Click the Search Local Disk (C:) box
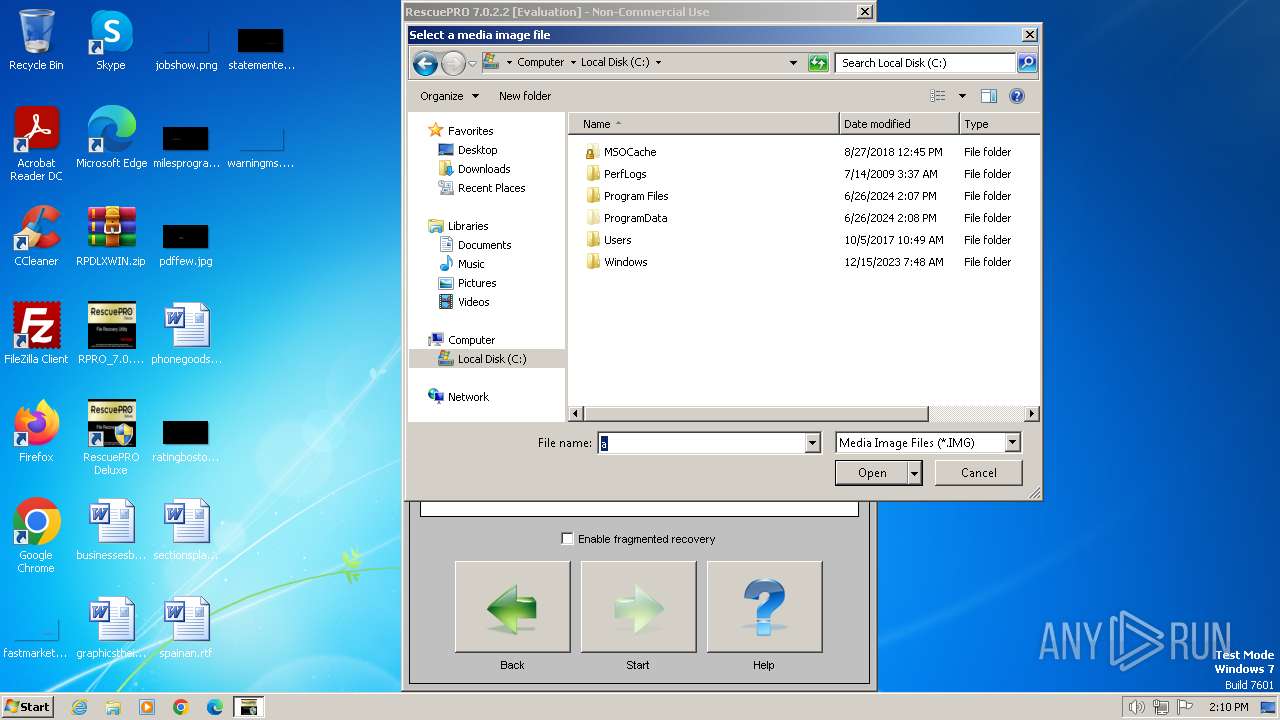1280x720 pixels. pos(926,62)
